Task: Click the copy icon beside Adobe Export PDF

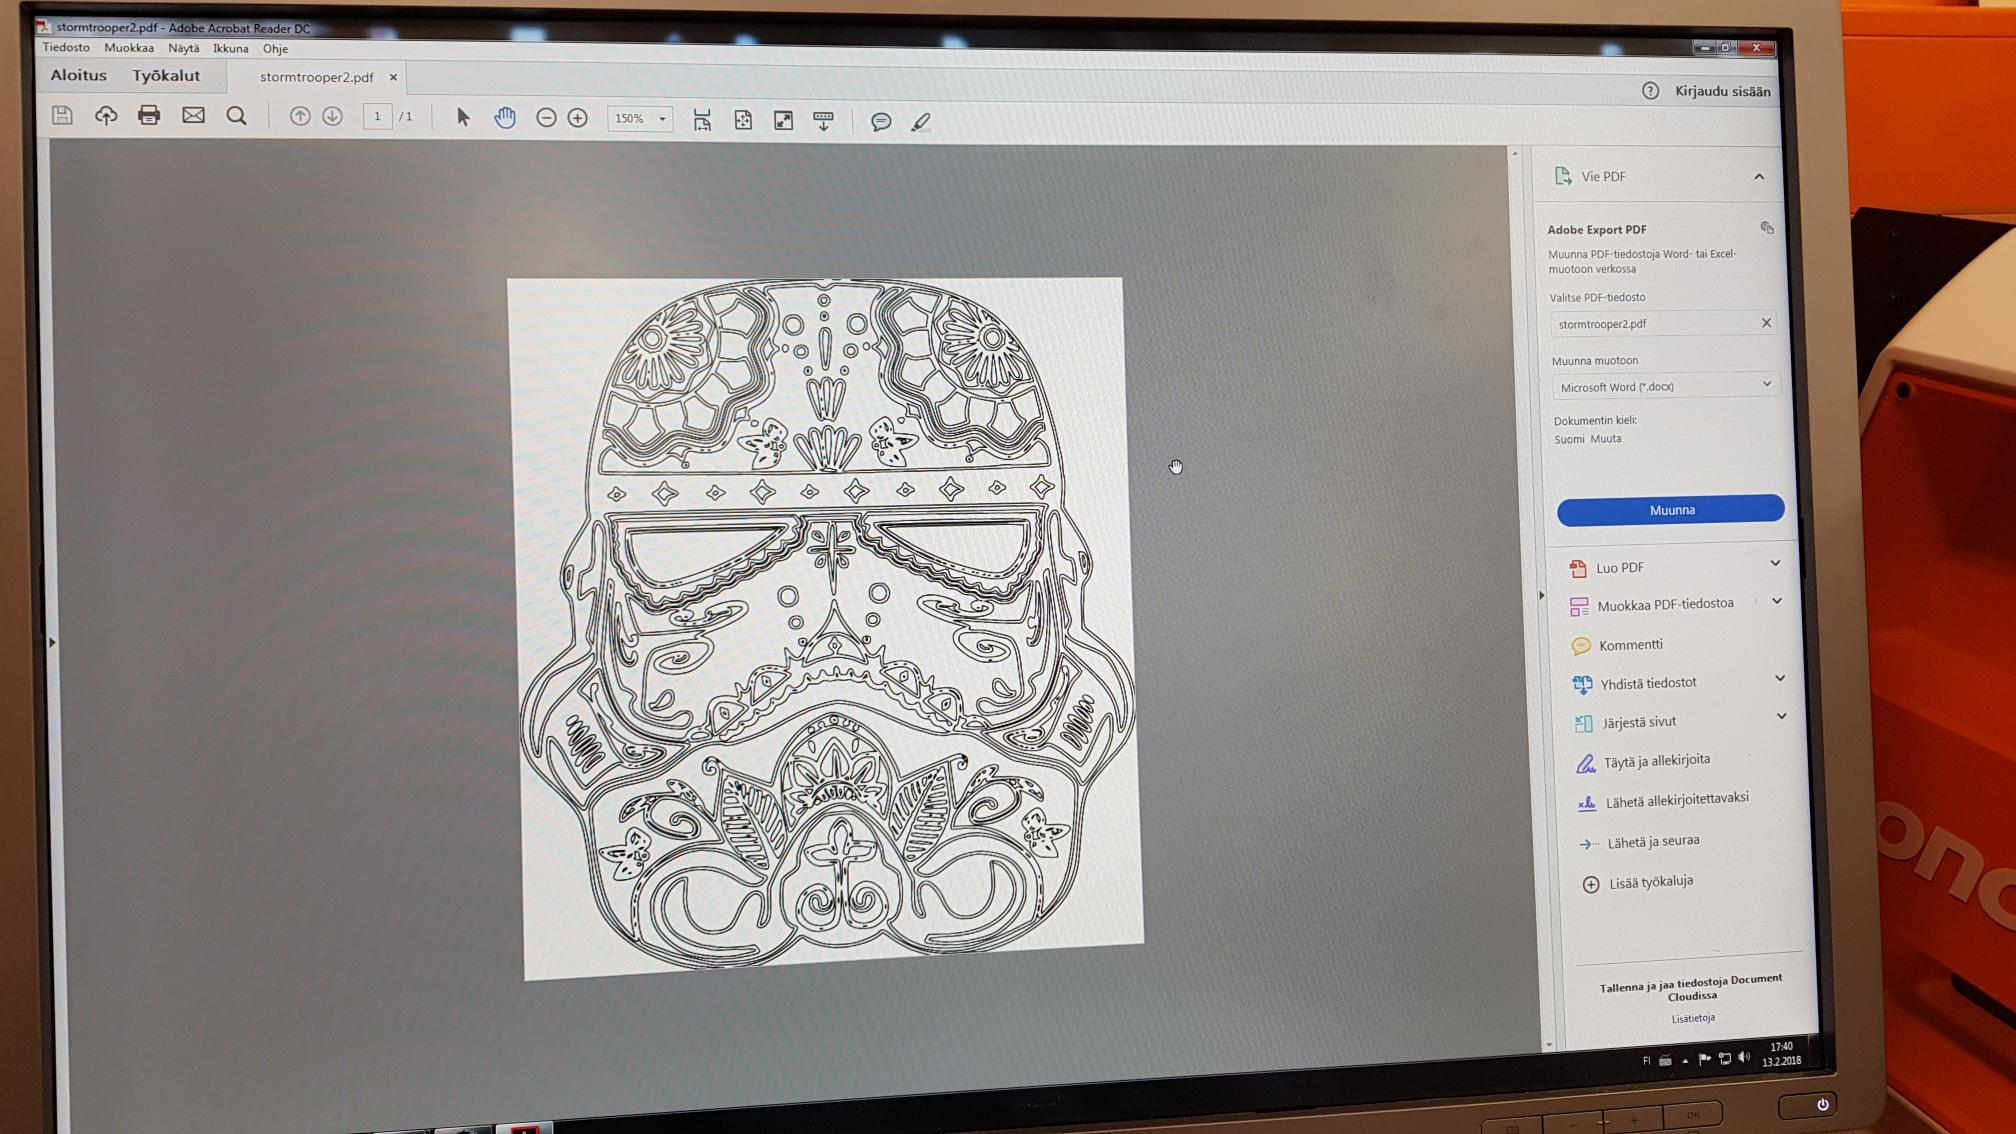Action: tap(1767, 228)
